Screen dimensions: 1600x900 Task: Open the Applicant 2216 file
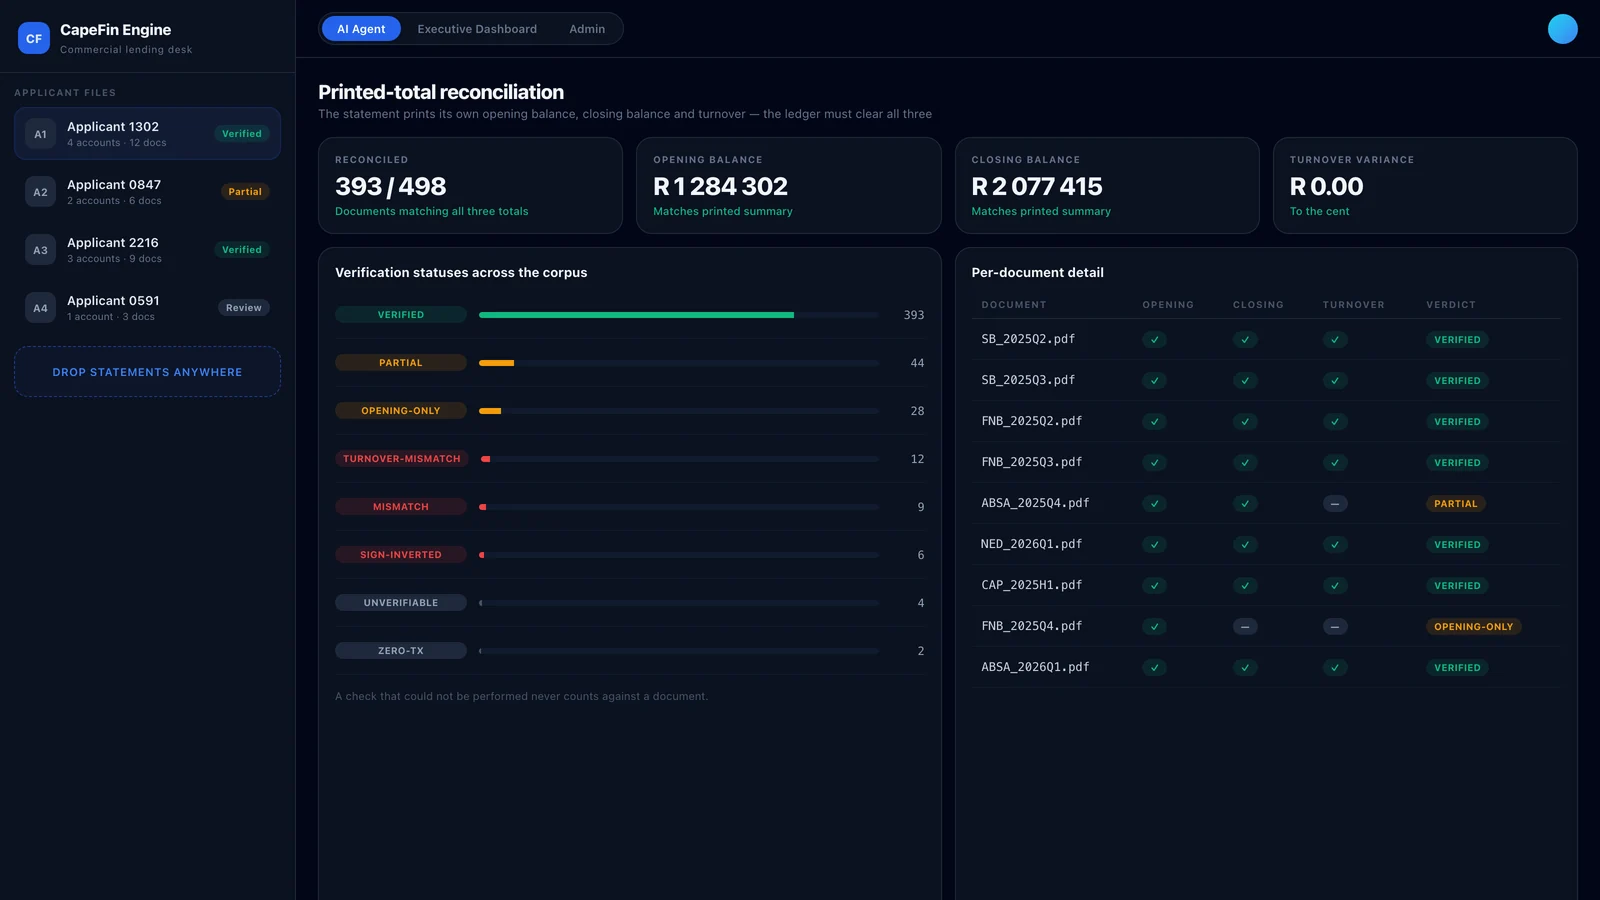147,250
